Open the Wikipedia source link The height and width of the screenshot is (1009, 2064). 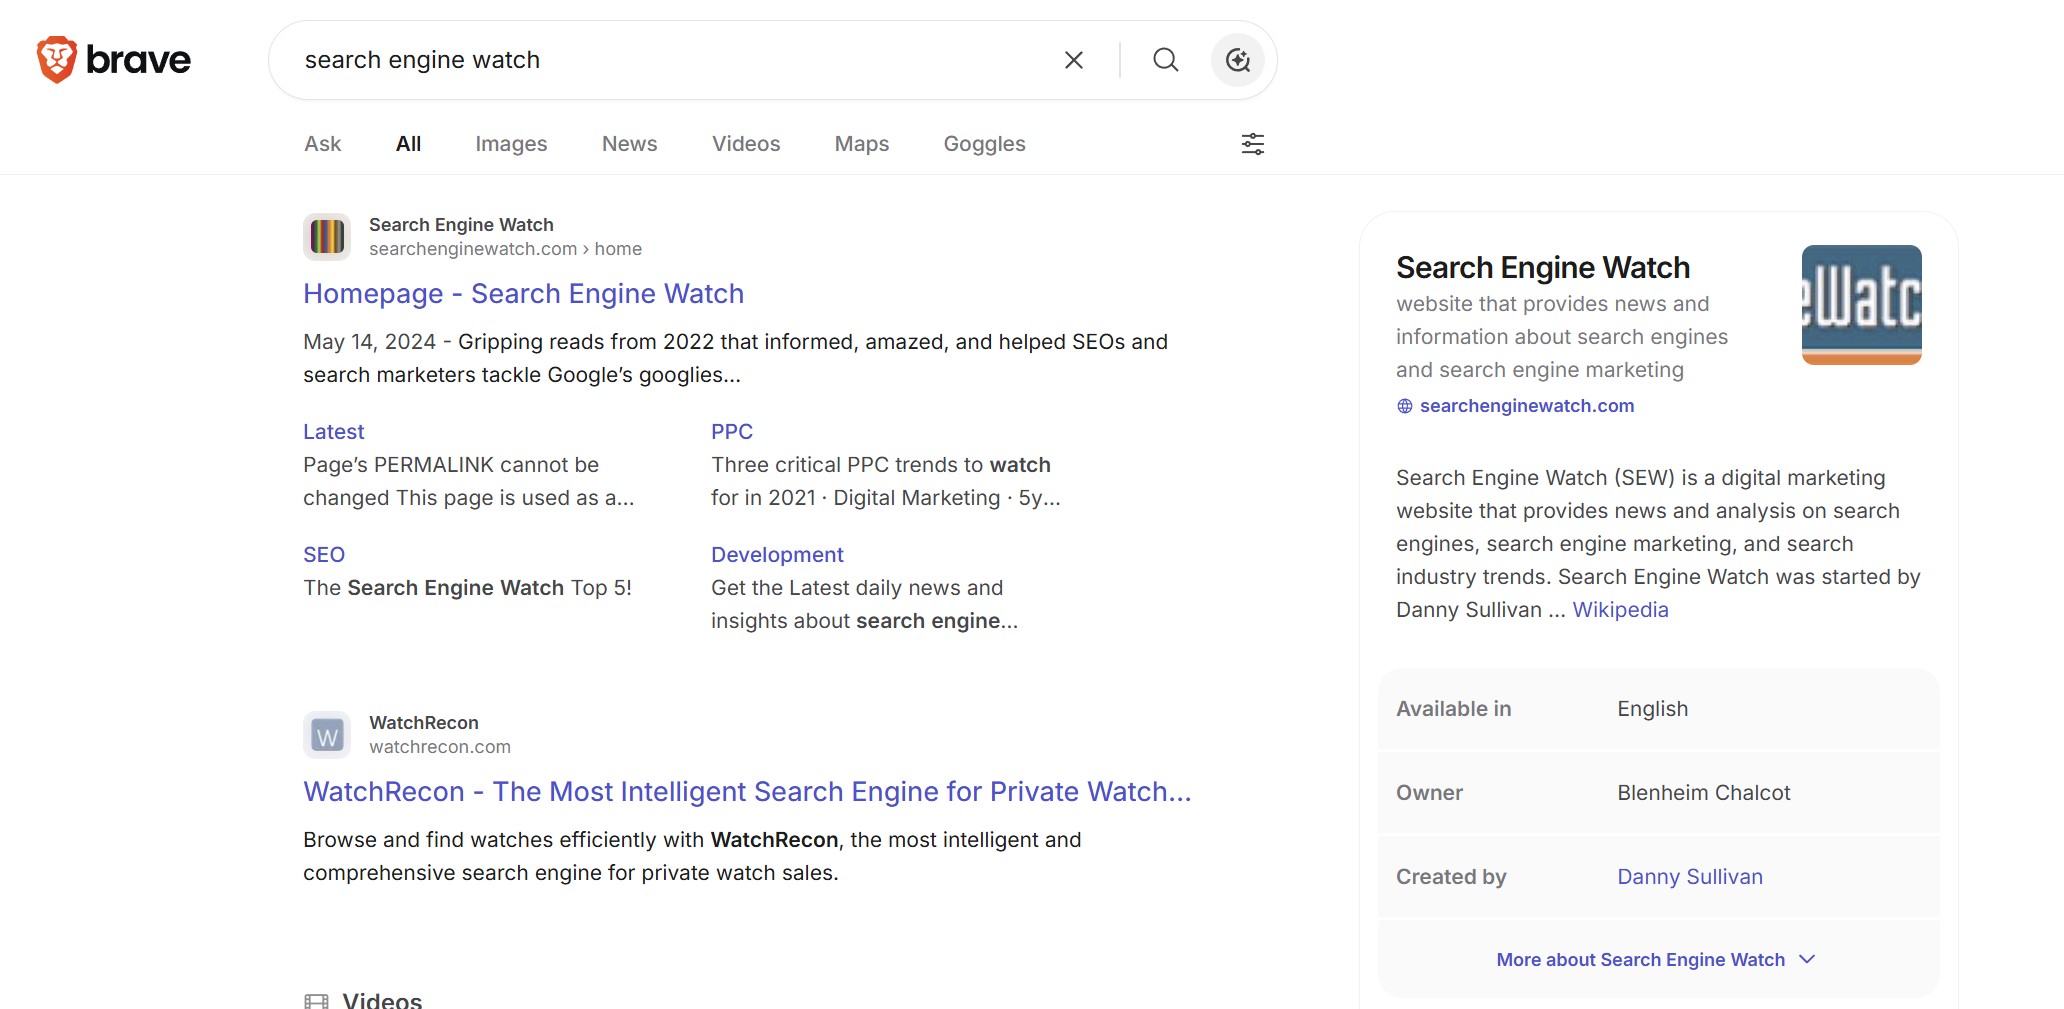(x=1620, y=610)
